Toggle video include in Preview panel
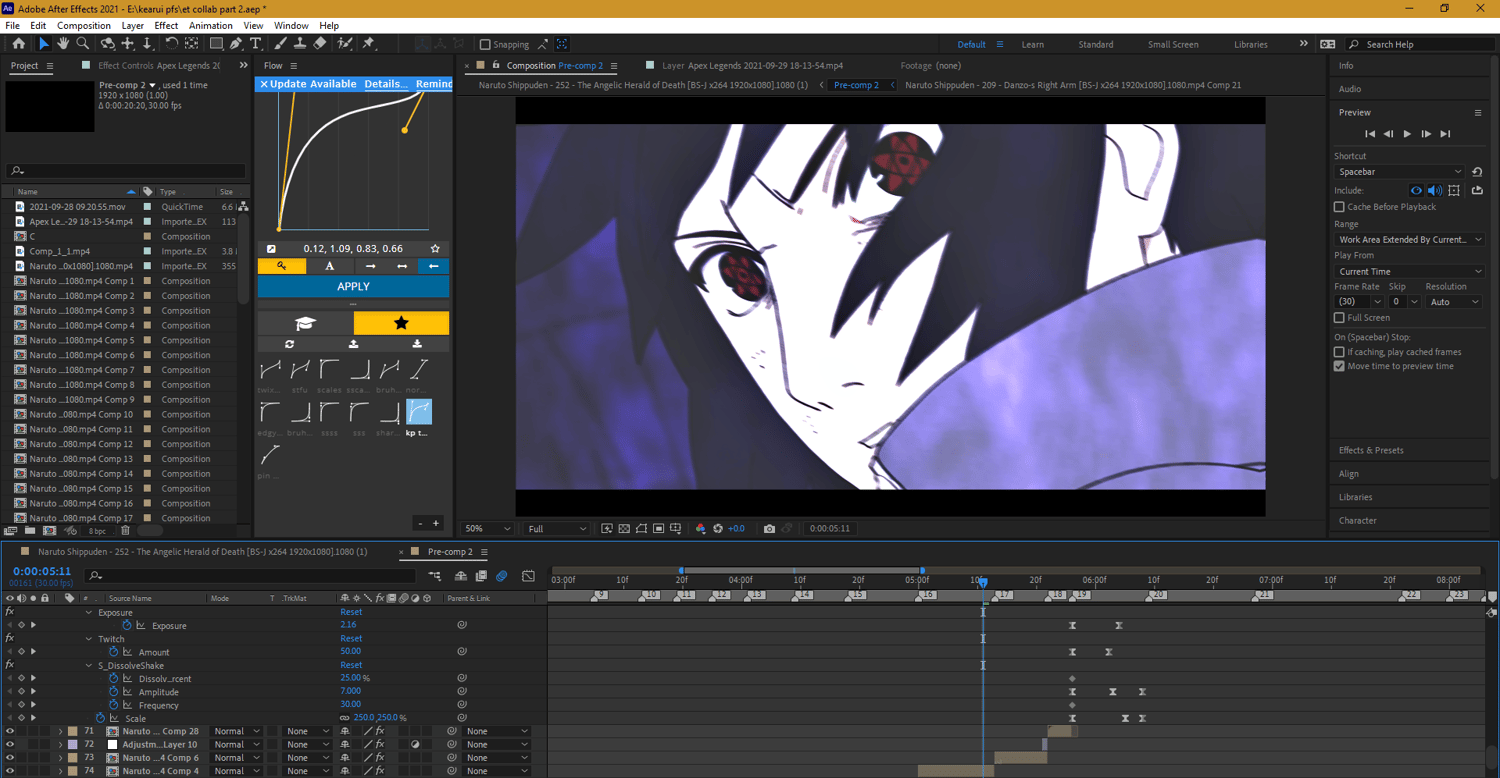Image resolution: width=1500 pixels, height=778 pixels. 1416,190
